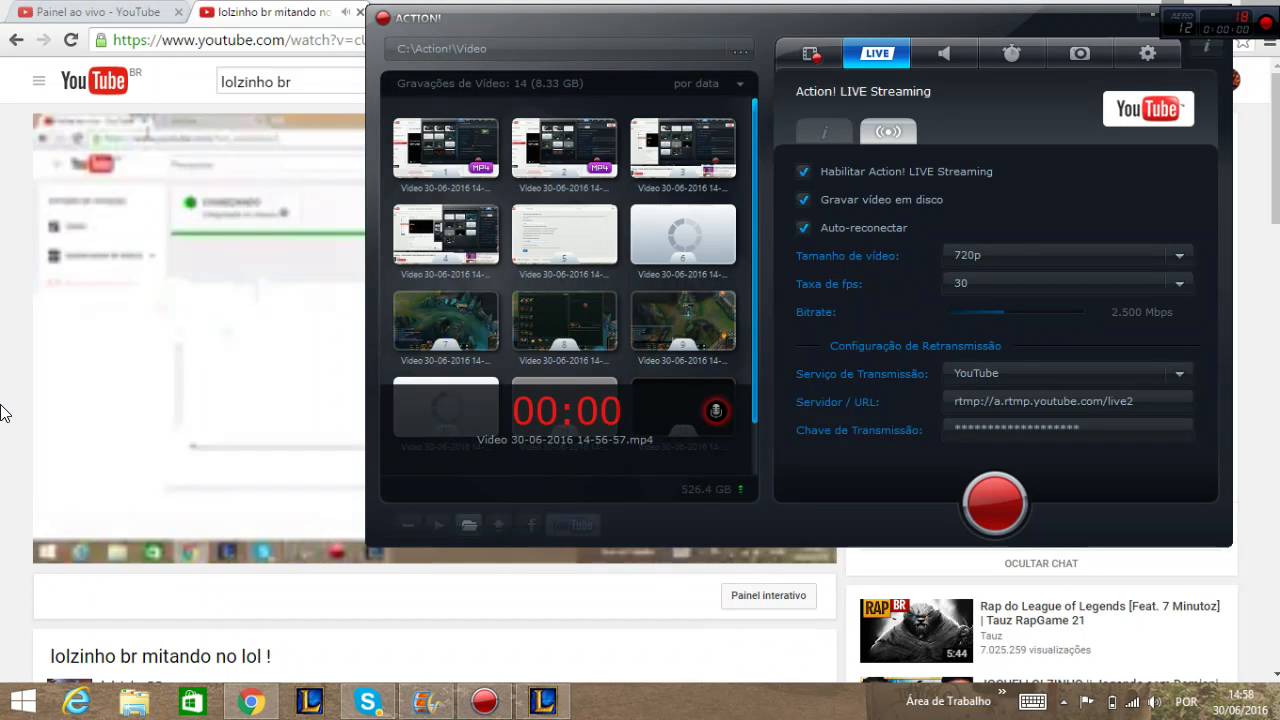Click the red record dot on HUD overlay
Viewport: 1280px width, 720px height.
1266,23
